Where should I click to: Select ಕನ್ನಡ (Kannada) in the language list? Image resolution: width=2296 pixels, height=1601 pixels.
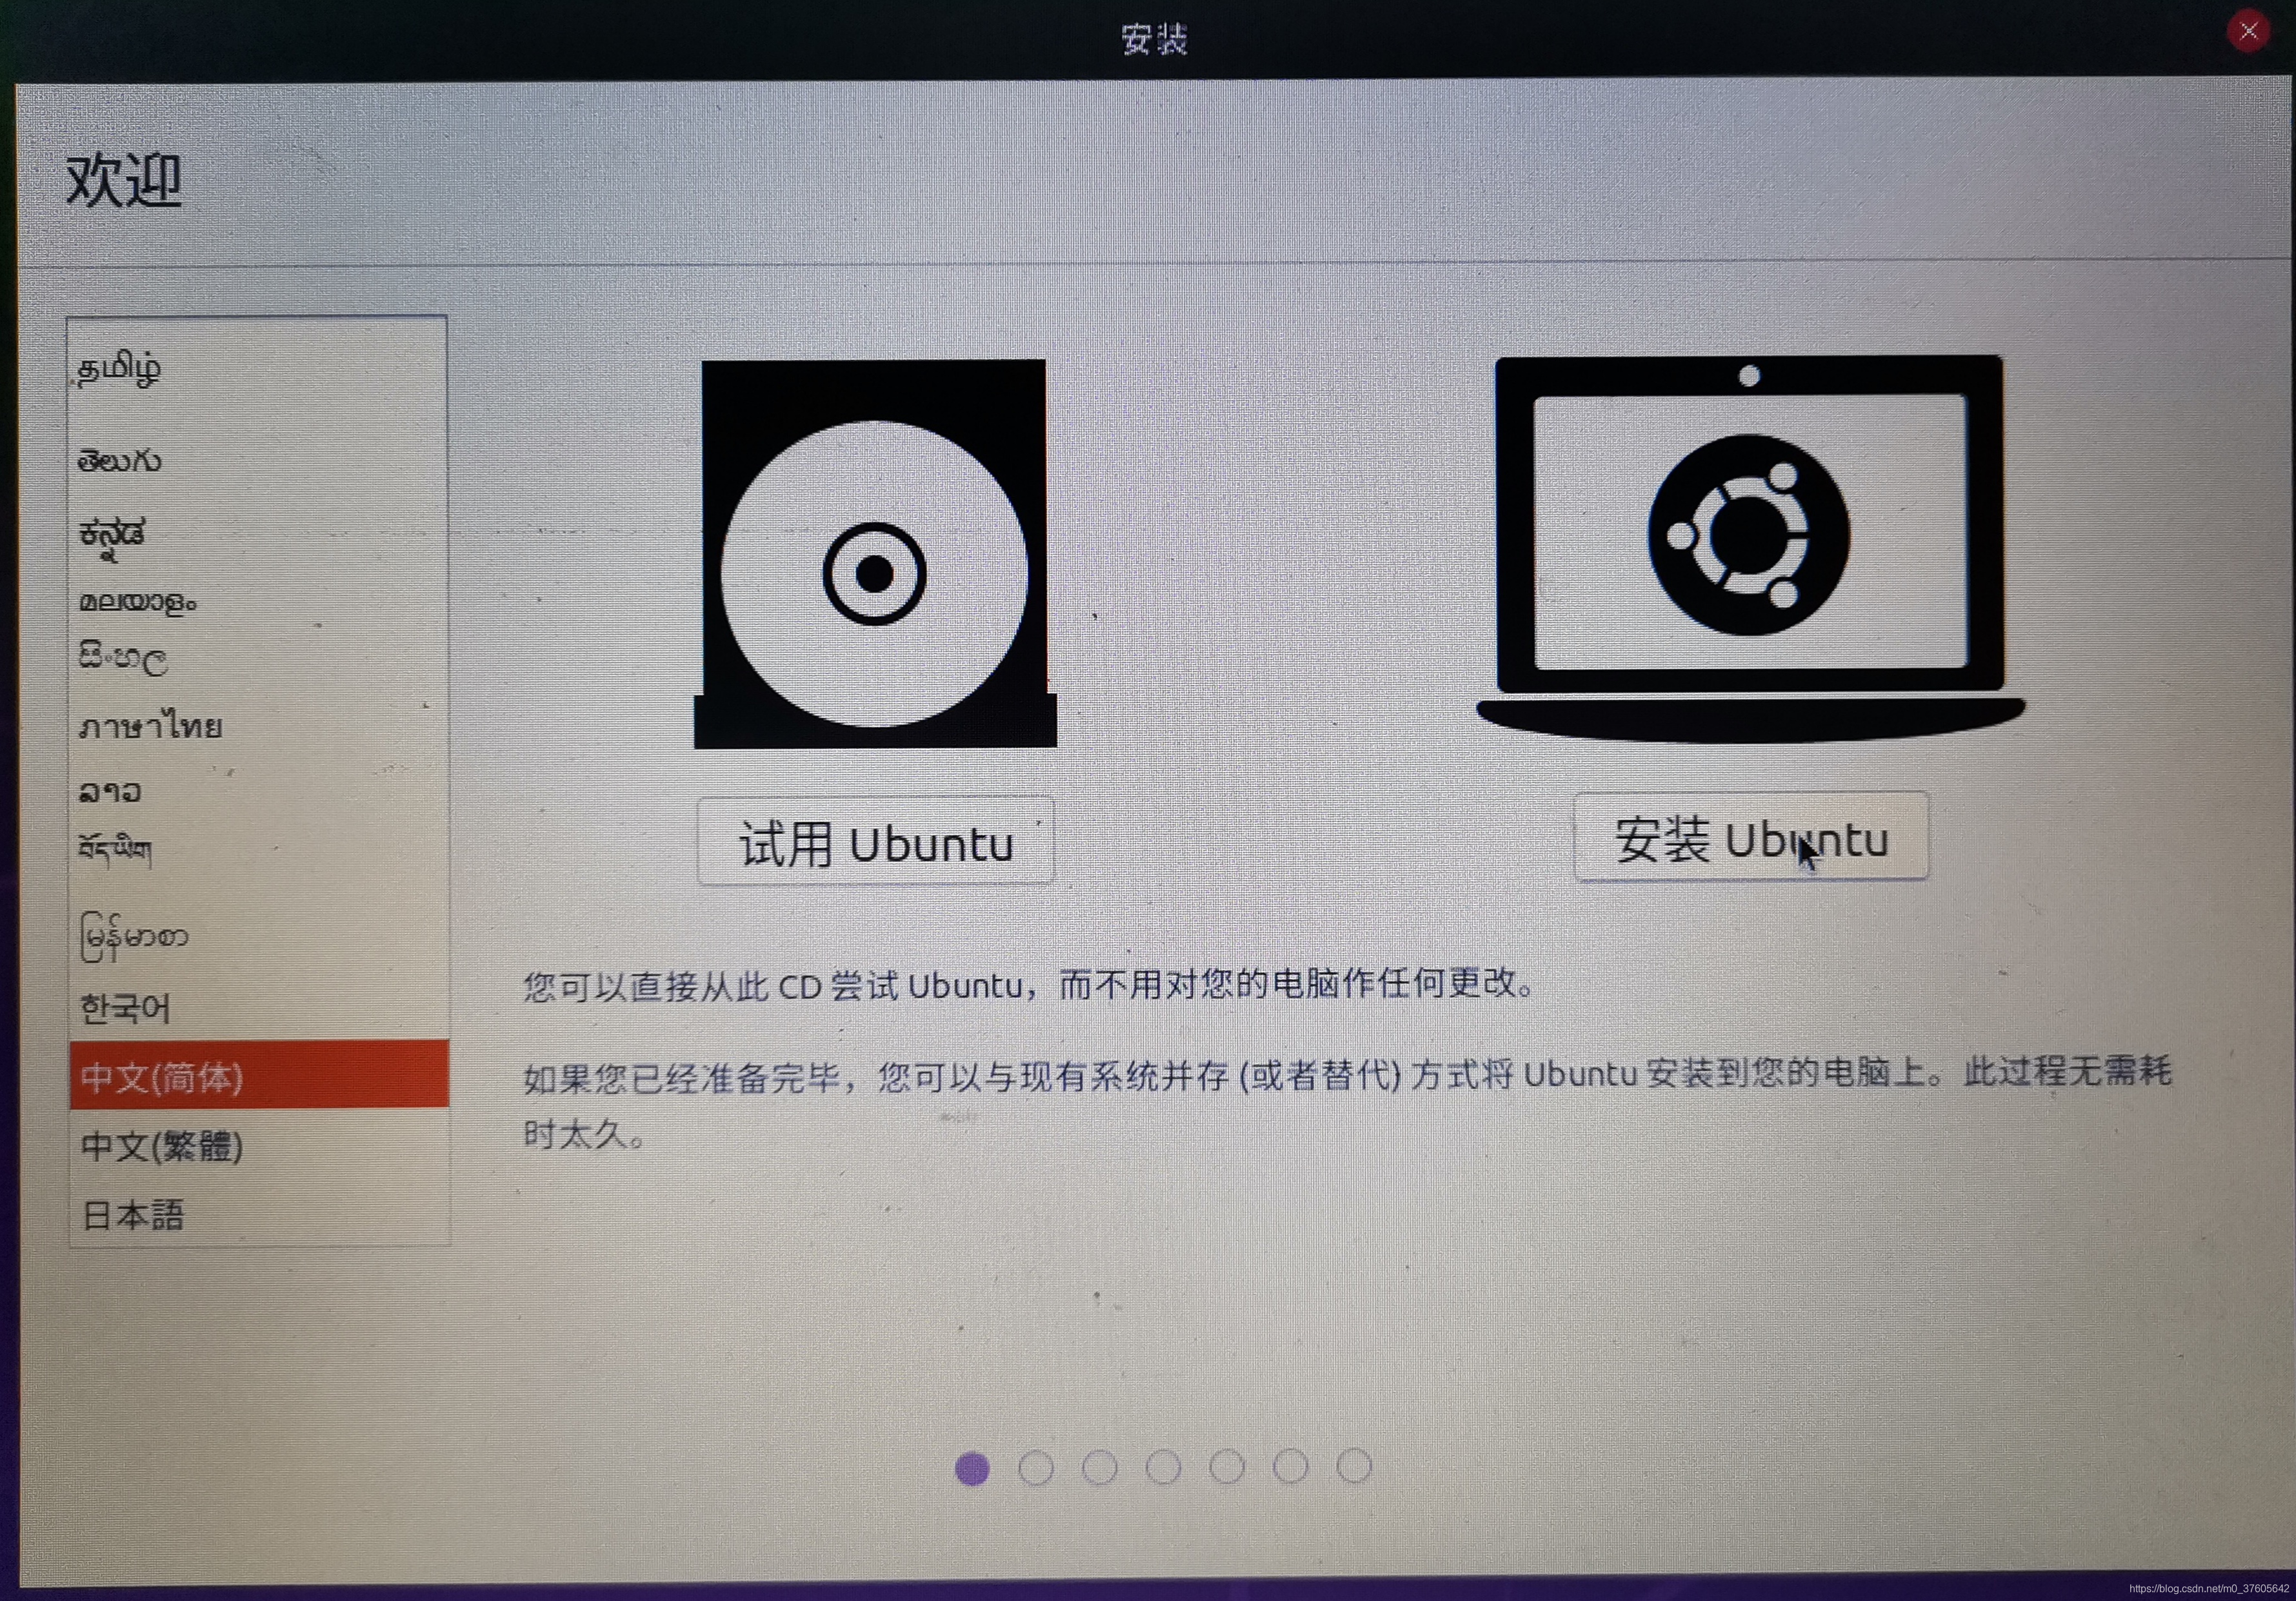coord(258,535)
